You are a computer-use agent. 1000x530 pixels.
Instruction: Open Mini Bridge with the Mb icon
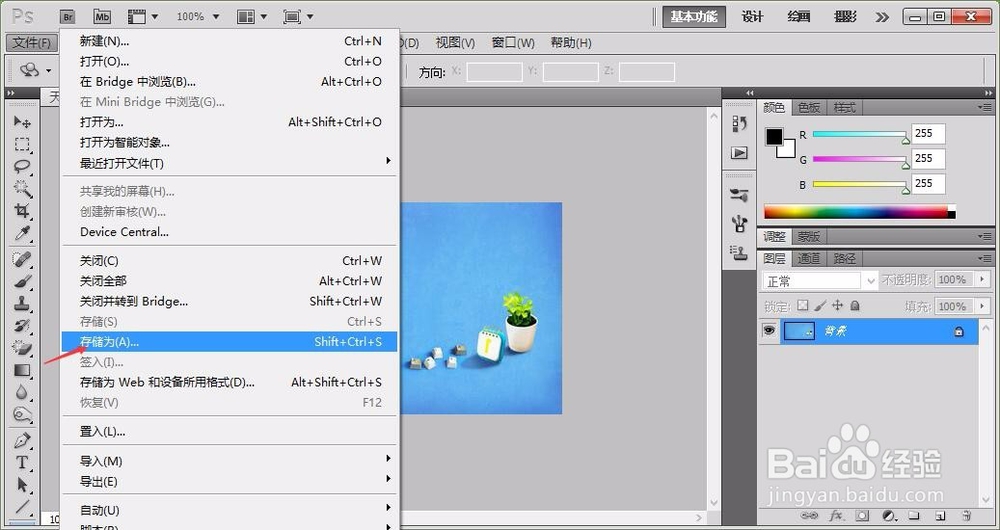(x=102, y=17)
